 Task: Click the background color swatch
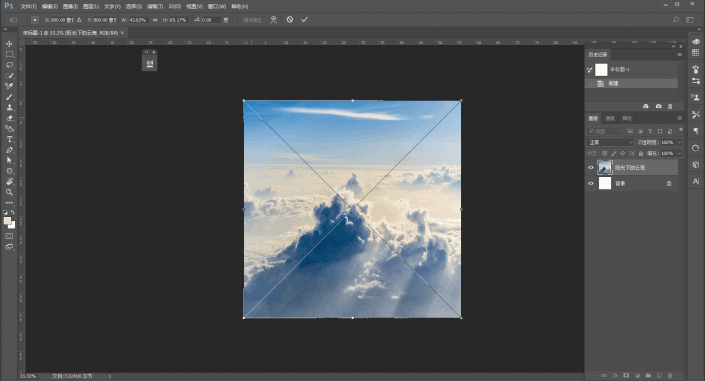click(x=12, y=225)
